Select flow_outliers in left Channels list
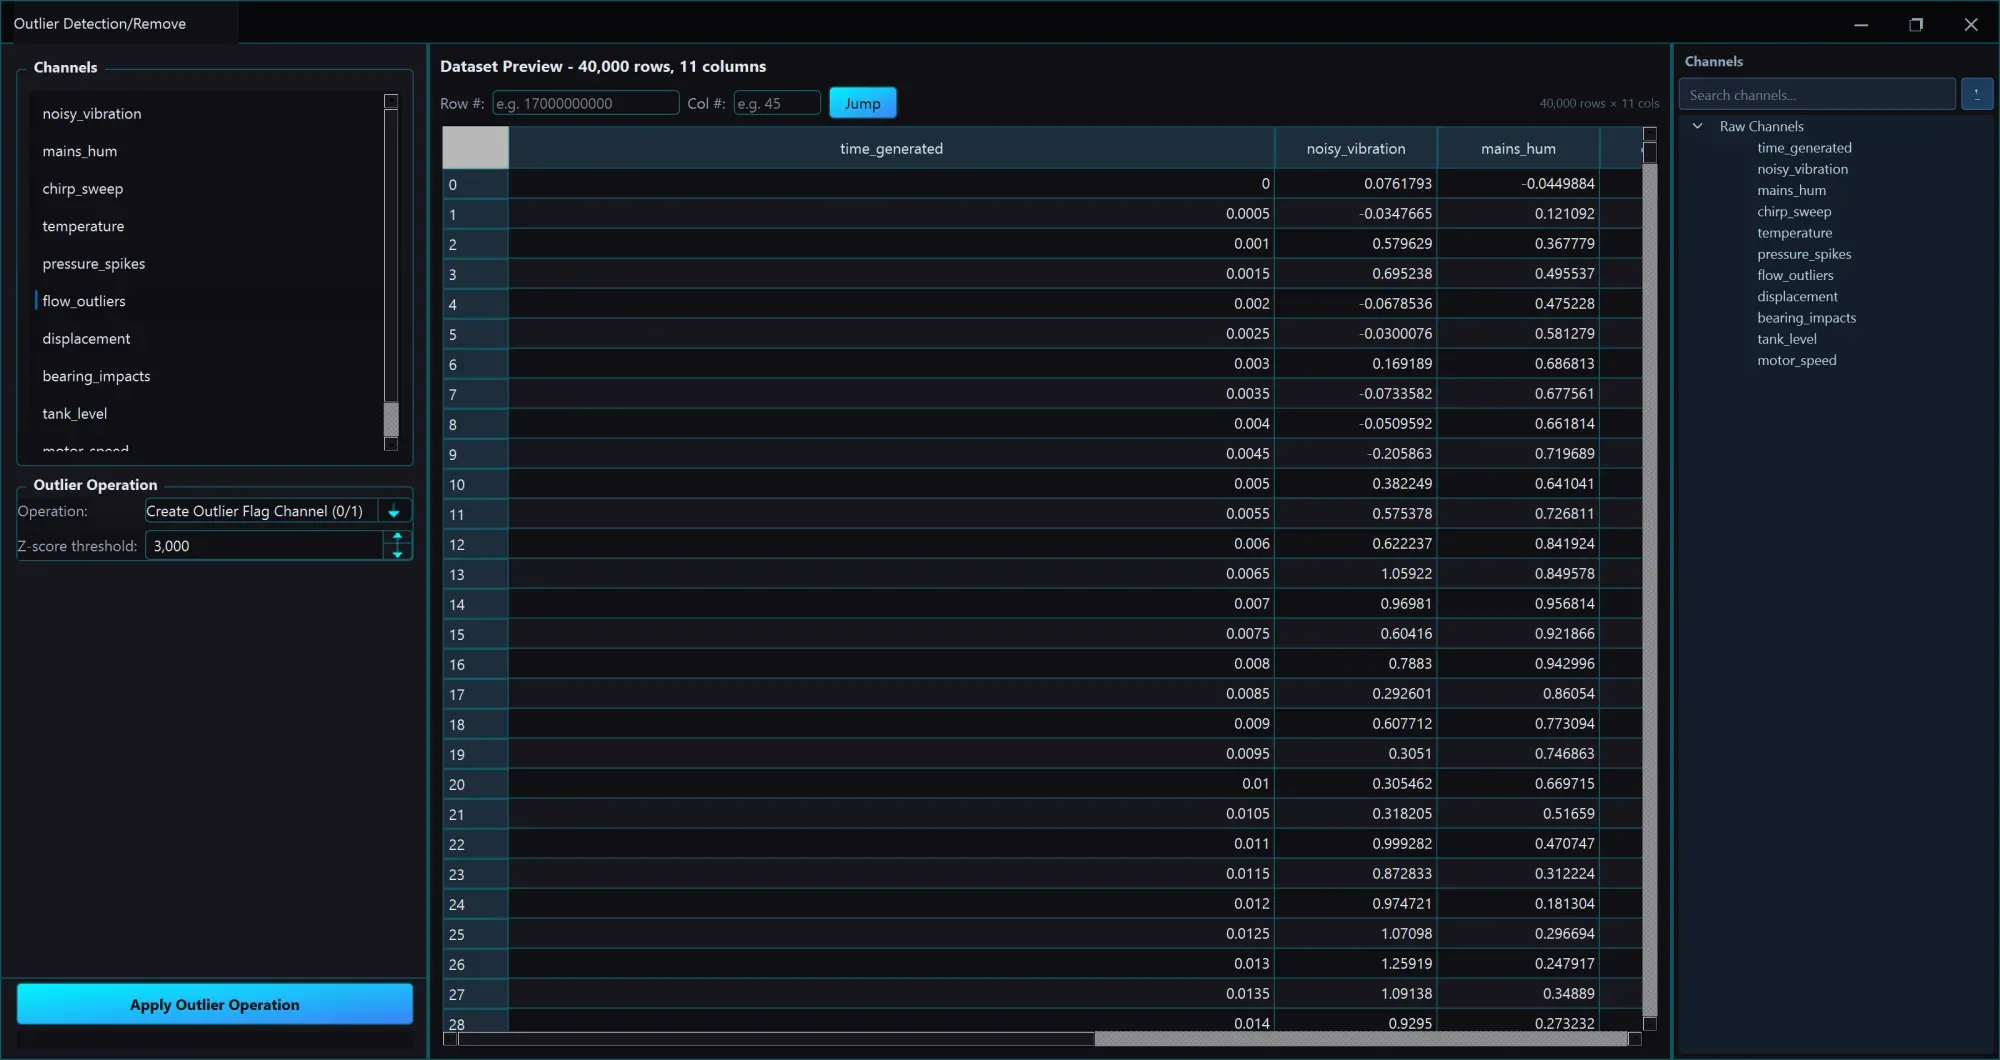The image size is (2000, 1060). coord(207,301)
